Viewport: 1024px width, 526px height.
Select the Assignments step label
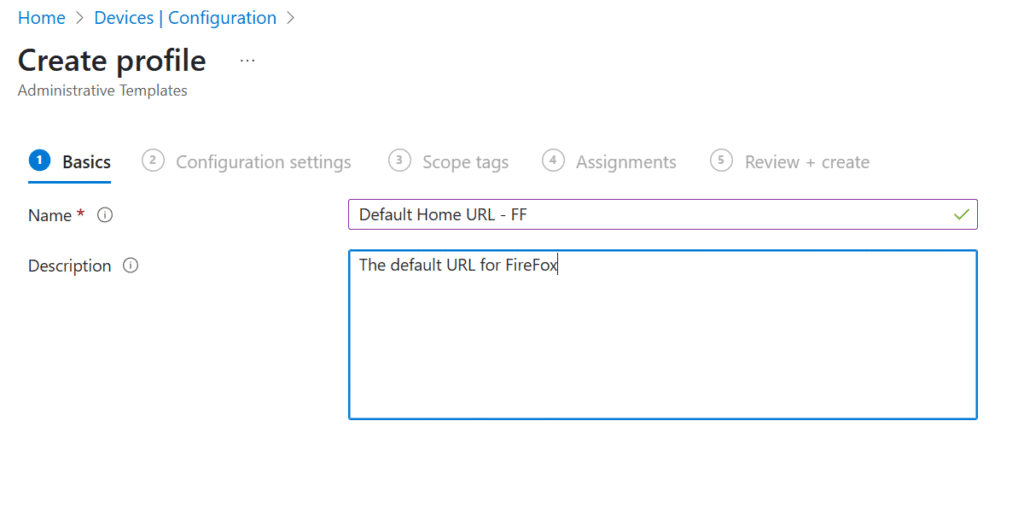tap(626, 162)
